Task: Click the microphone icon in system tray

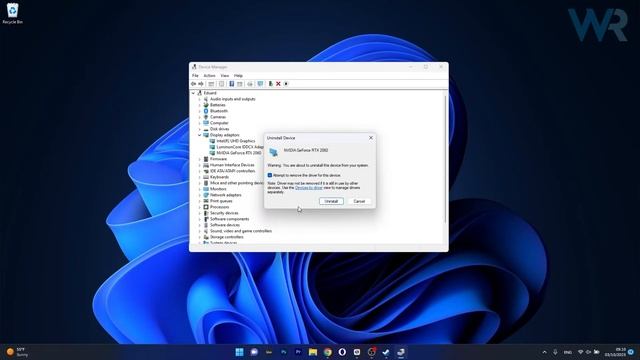Action: (555, 352)
